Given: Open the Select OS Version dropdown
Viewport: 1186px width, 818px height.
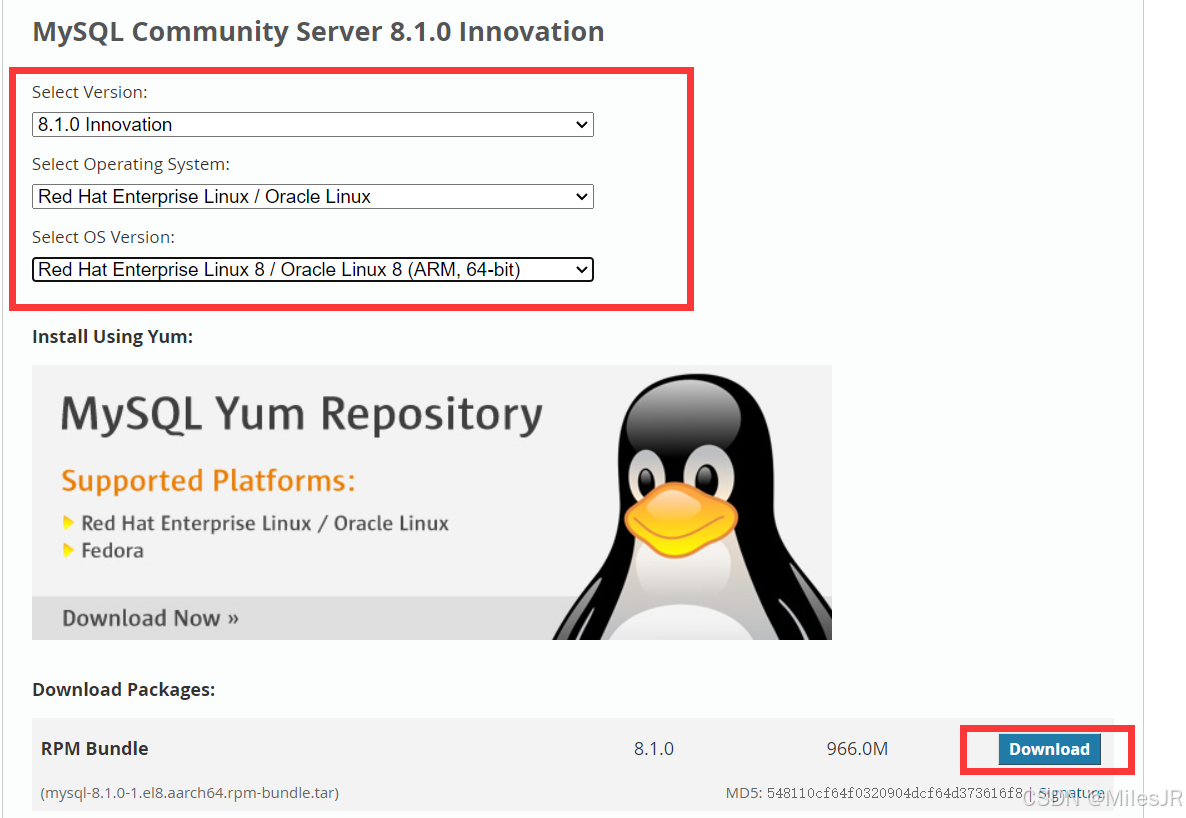Looking at the screenshot, I should coord(312,269).
